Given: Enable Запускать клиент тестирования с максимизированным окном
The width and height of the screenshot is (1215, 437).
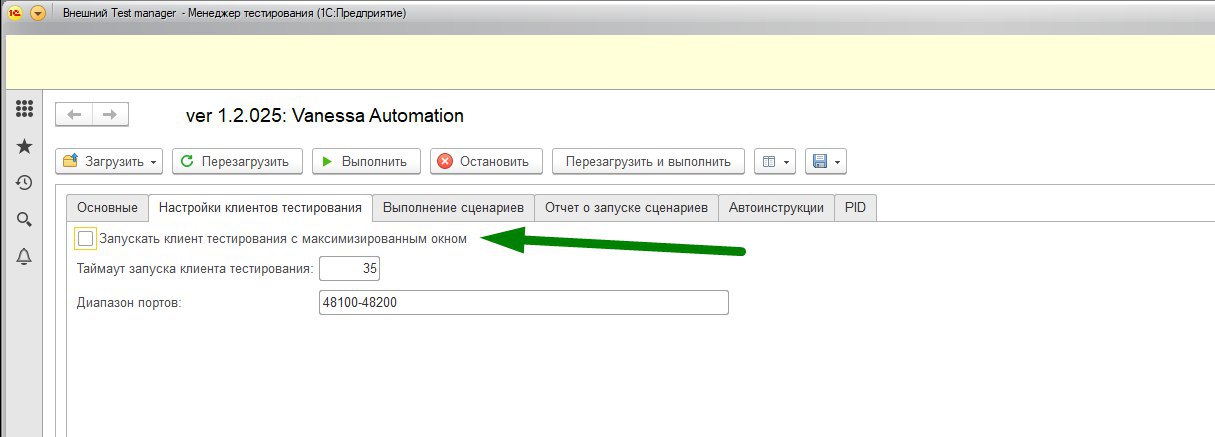Looking at the screenshot, I should click(86, 239).
